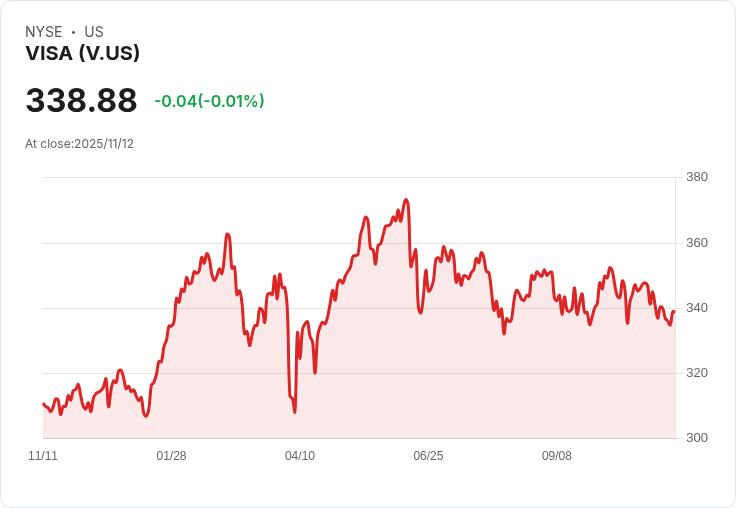
Task: Select the 11/11 date on the x-axis
Action: point(43,456)
